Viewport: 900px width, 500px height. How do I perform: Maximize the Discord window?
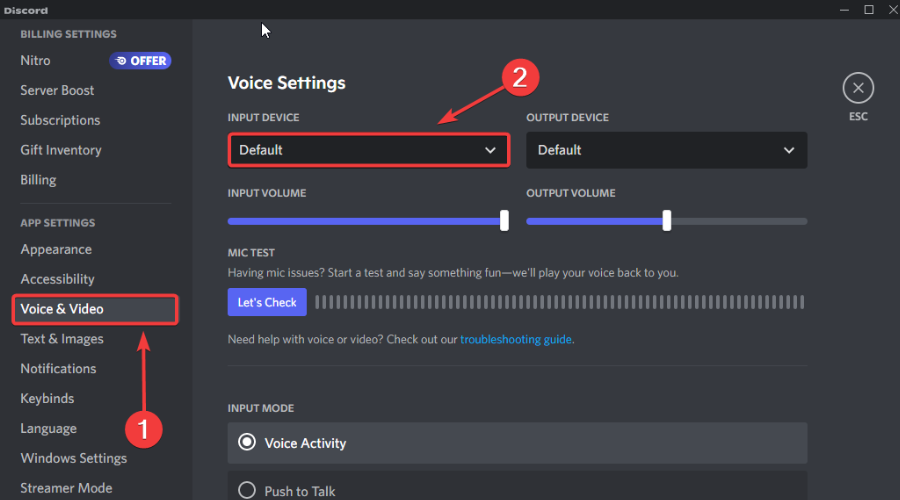click(869, 10)
